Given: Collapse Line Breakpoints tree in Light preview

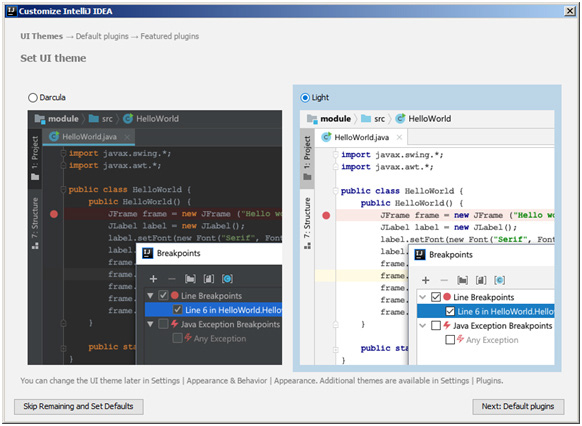Looking at the screenshot, I should click(x=422, y=297).
